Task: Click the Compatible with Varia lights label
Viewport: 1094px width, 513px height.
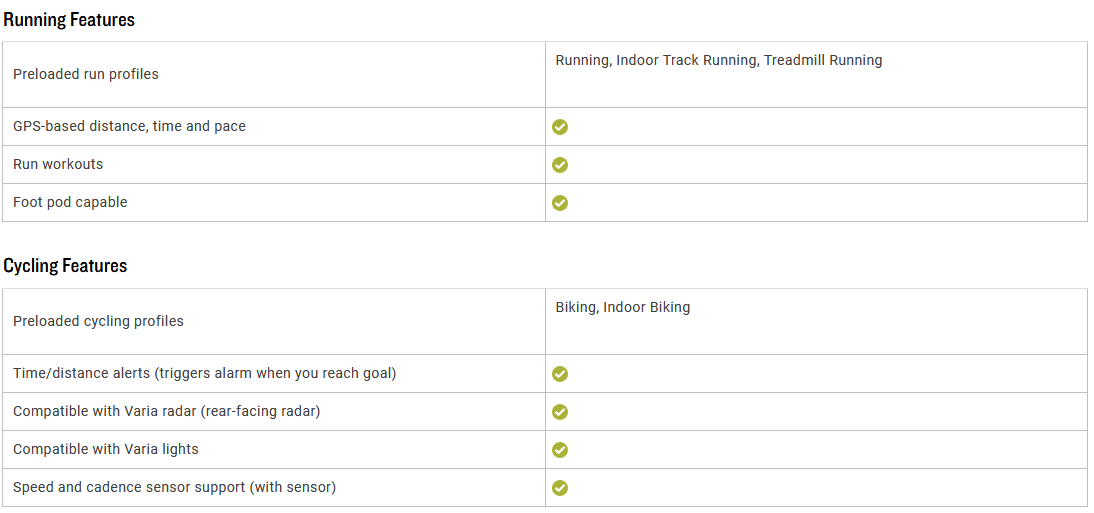Action: (x=105, y=449)
